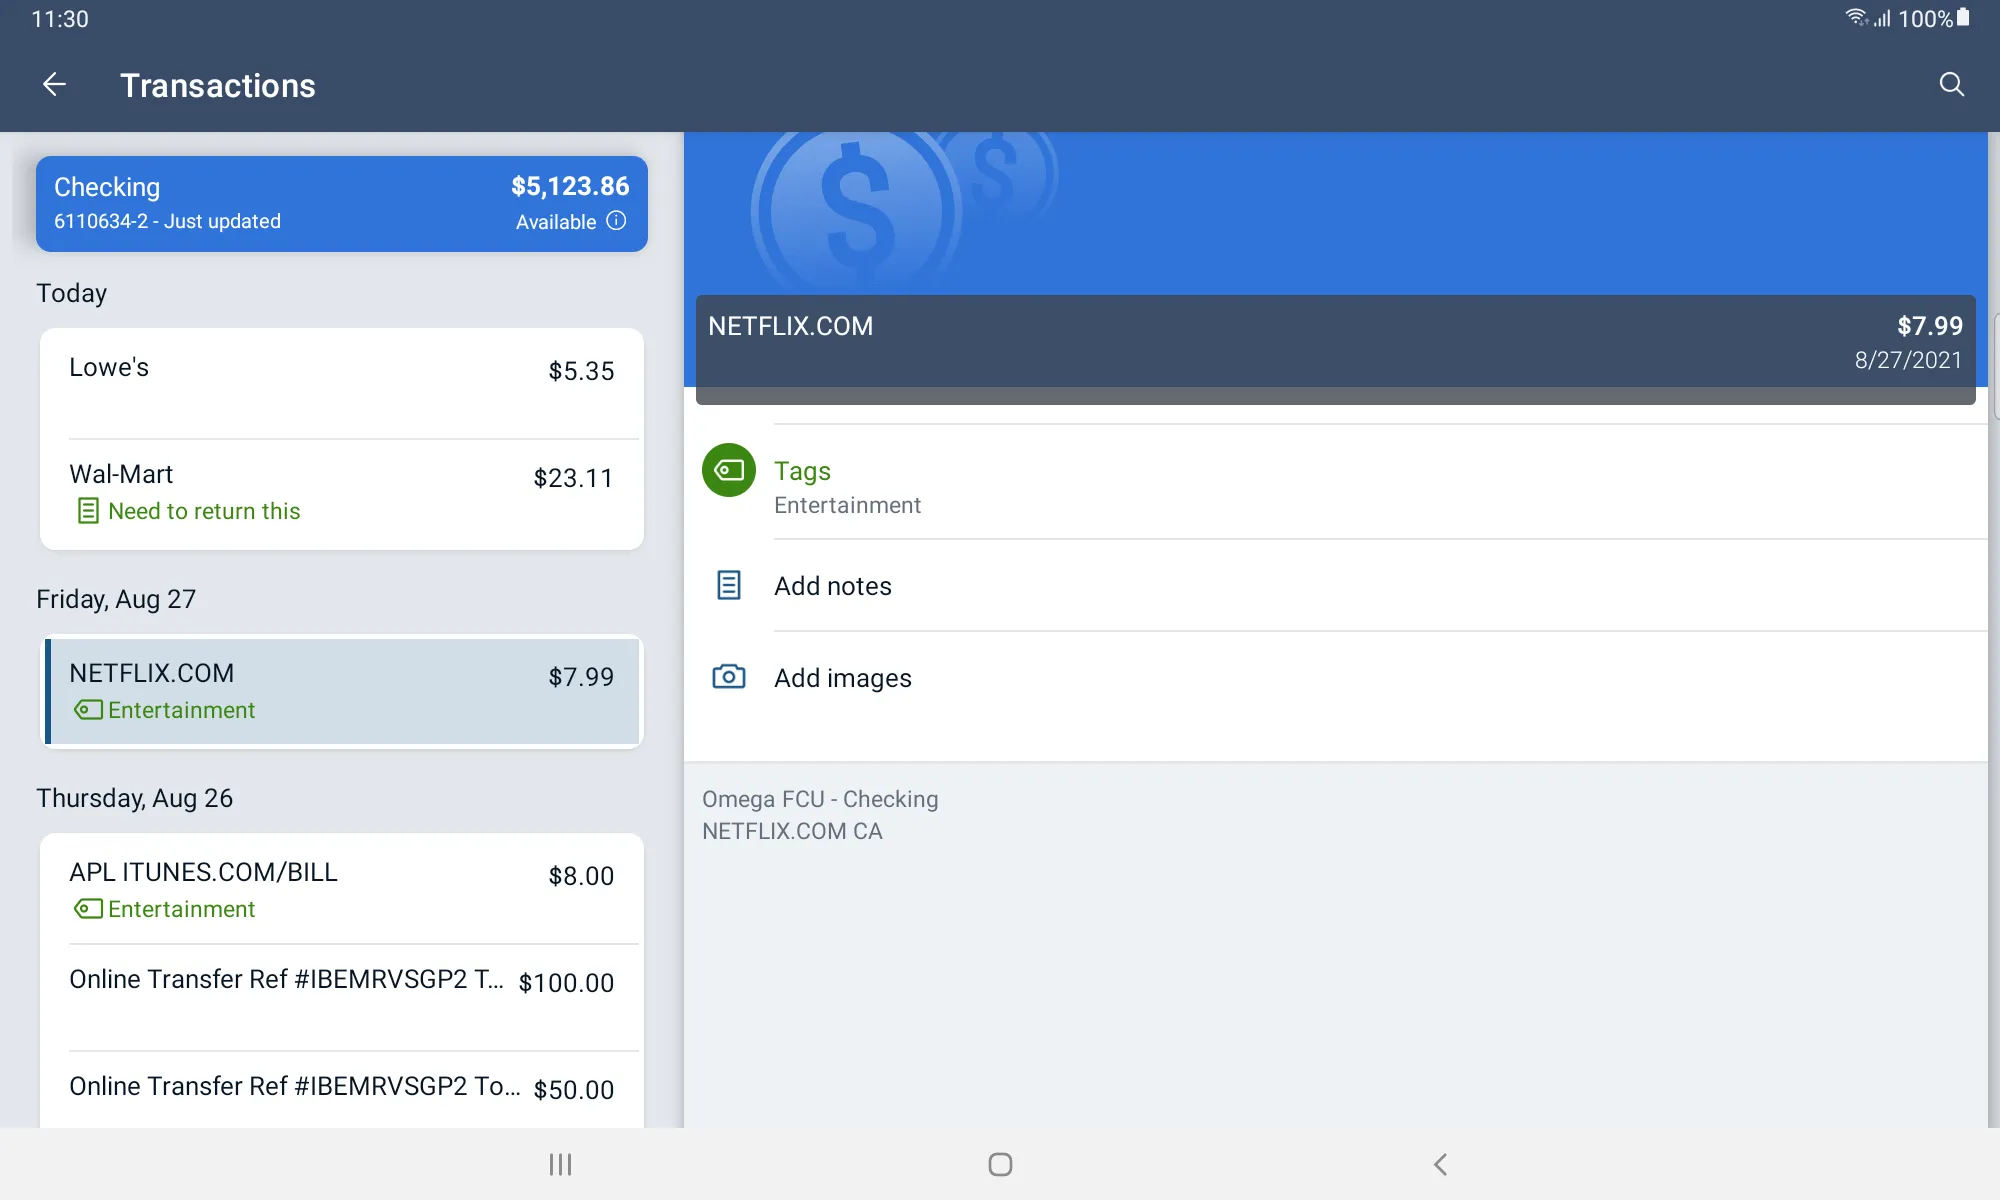Tap account number 6110634-2 text
This screenshot has height=1200, width=2000.
[x=101, y=221]
